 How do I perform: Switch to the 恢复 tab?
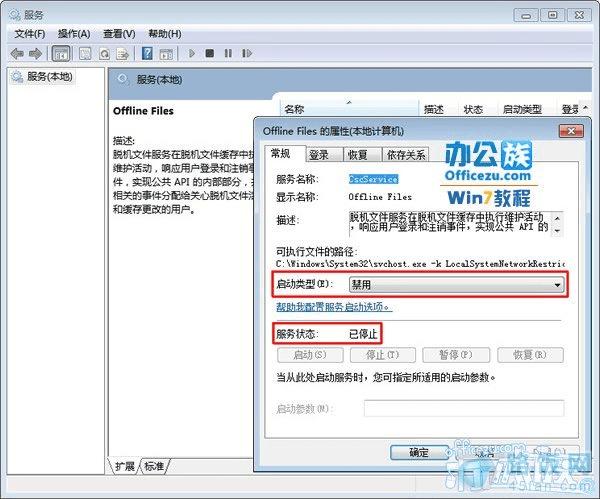click(362, 155)
